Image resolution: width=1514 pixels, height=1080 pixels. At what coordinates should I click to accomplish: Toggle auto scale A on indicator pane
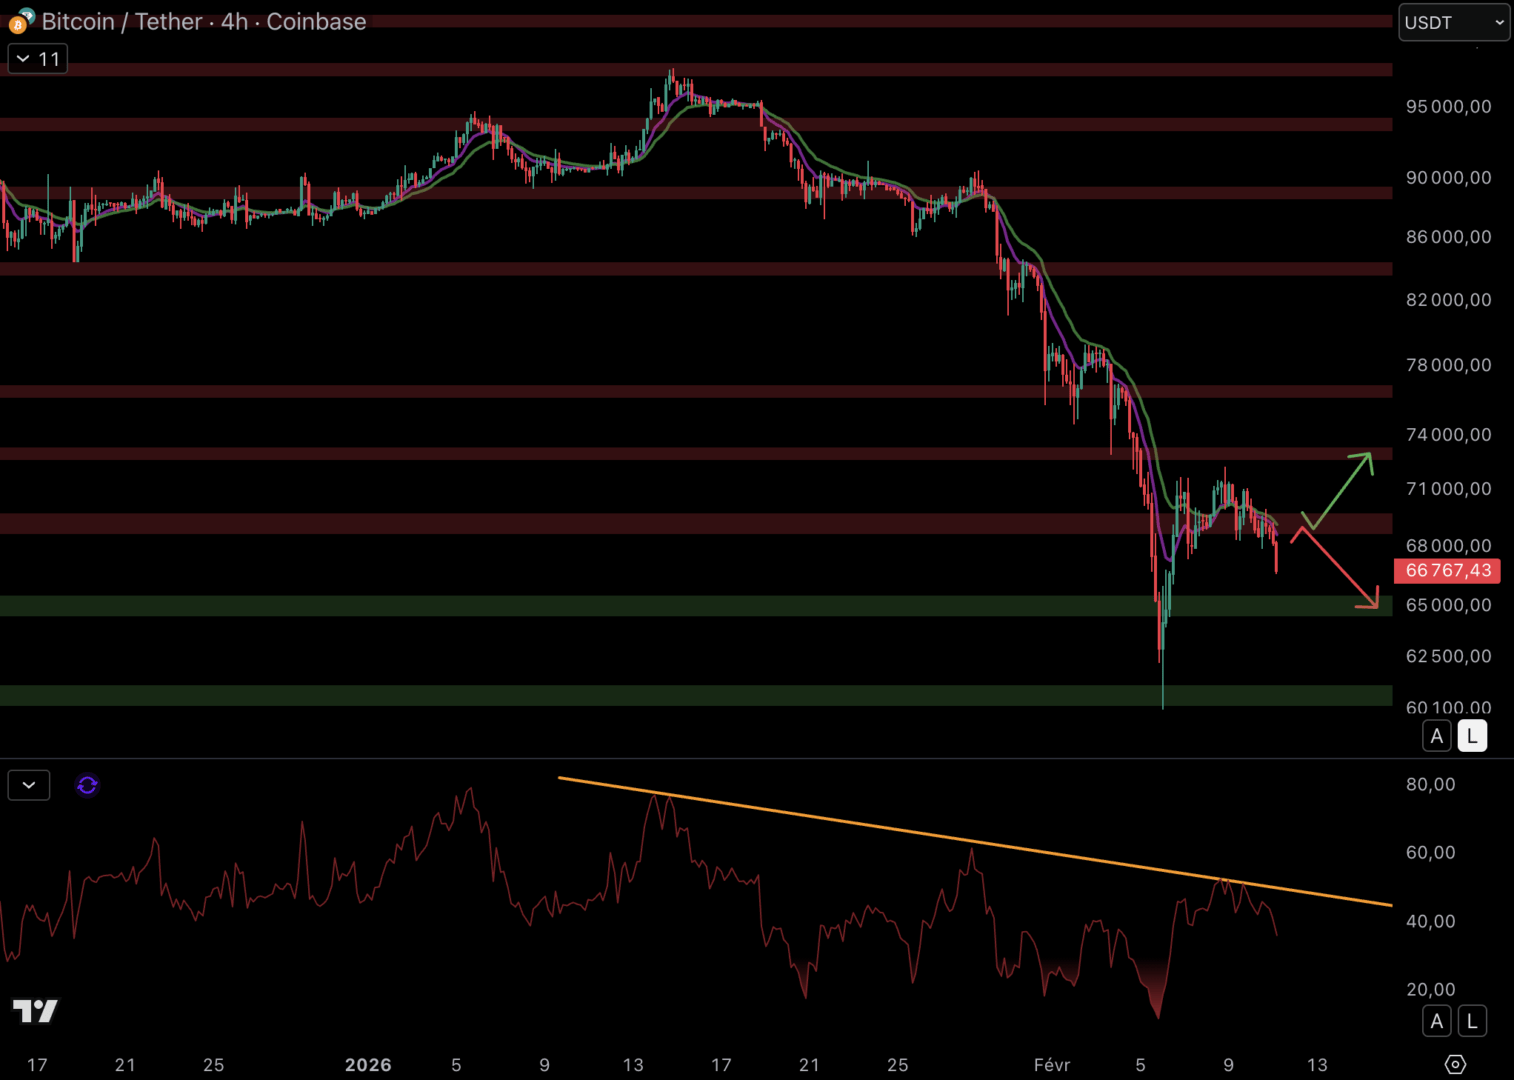1436,1021
